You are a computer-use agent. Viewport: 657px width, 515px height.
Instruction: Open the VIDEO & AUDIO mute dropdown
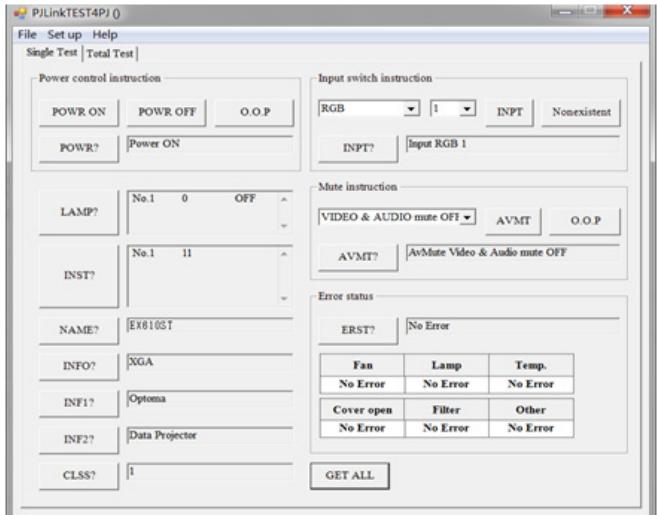click(397, 217)
